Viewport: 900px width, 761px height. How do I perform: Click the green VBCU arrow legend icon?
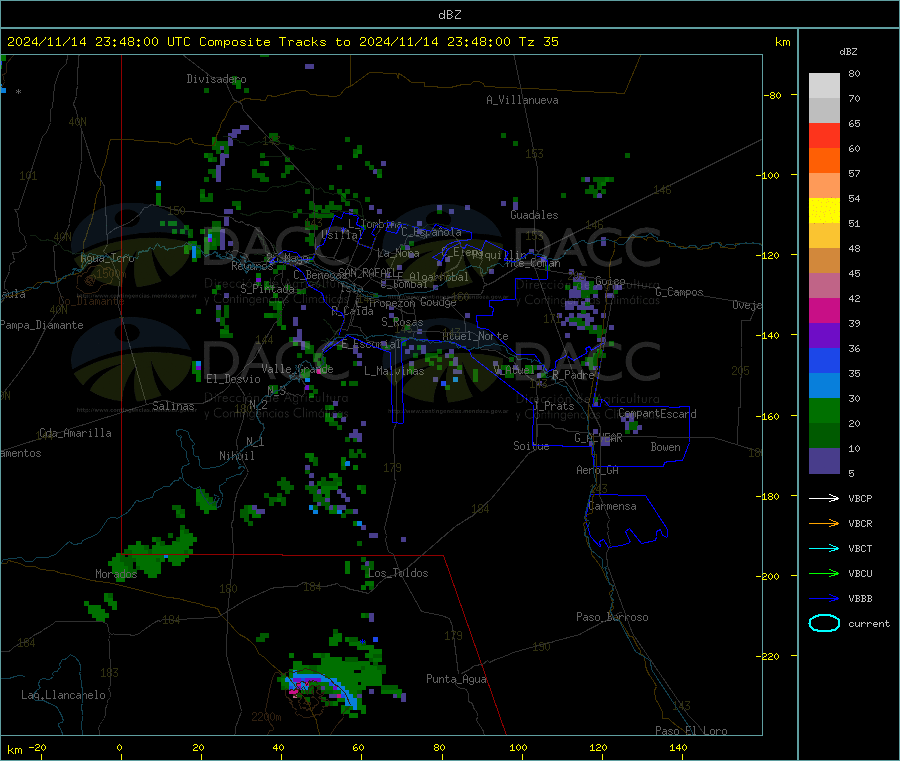click(x=824, y=573)
